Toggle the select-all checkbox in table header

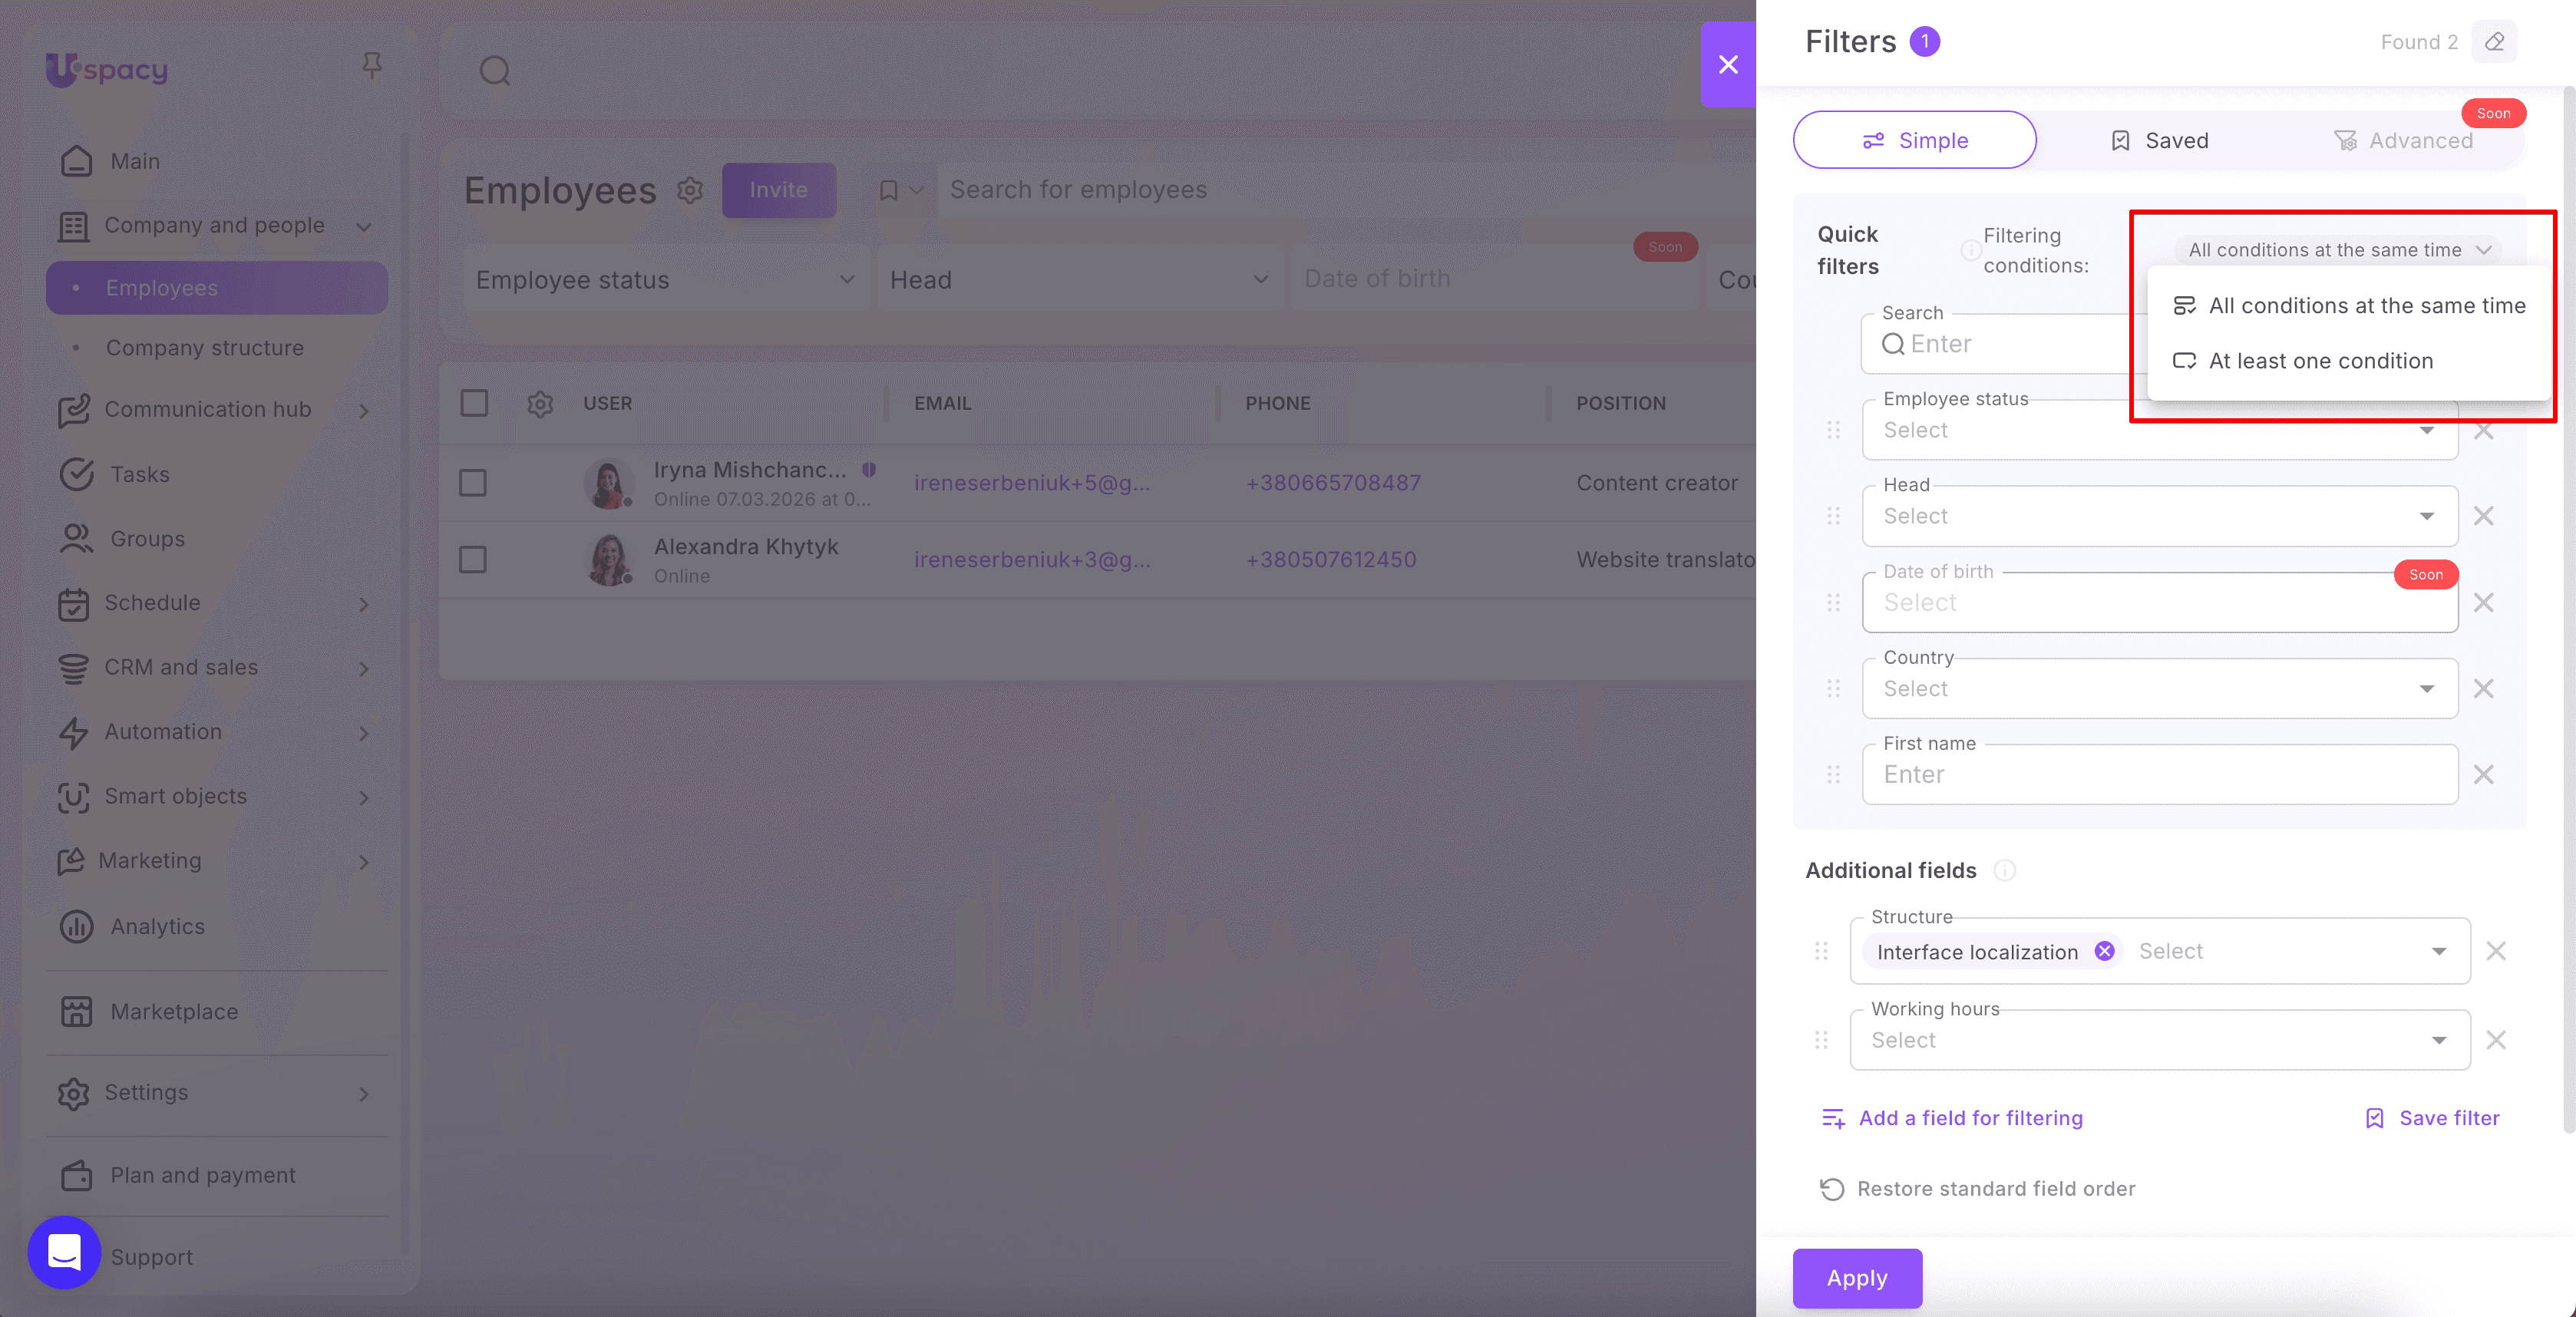click(474, 403)
